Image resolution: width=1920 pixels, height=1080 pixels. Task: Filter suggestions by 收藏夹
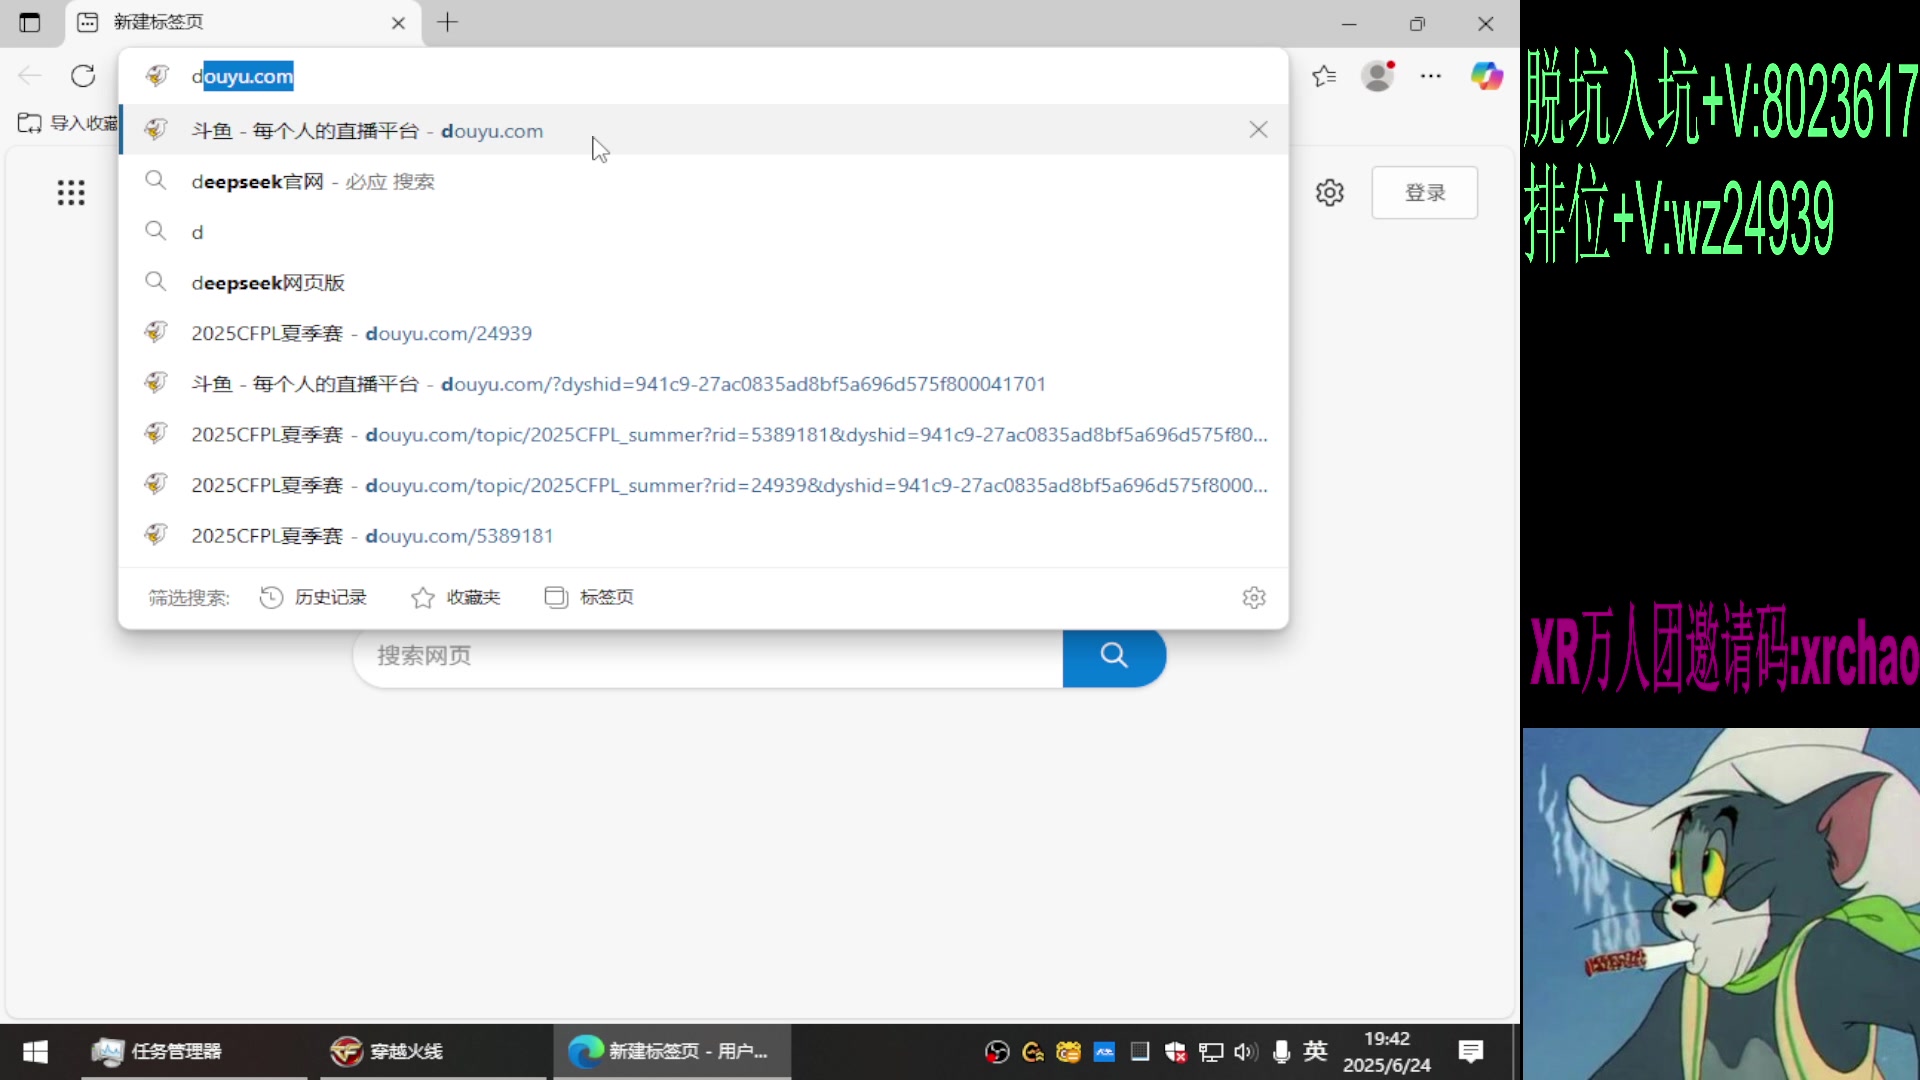coord(455,597)
